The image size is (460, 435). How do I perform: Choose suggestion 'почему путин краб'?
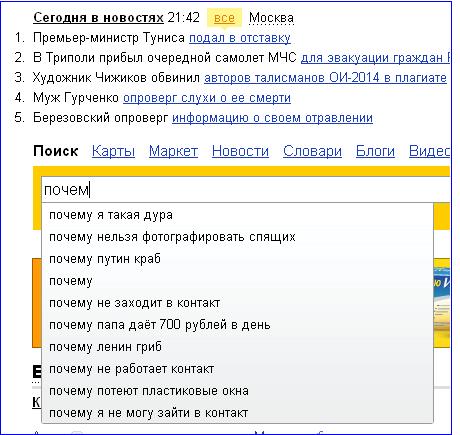point(237,259)
